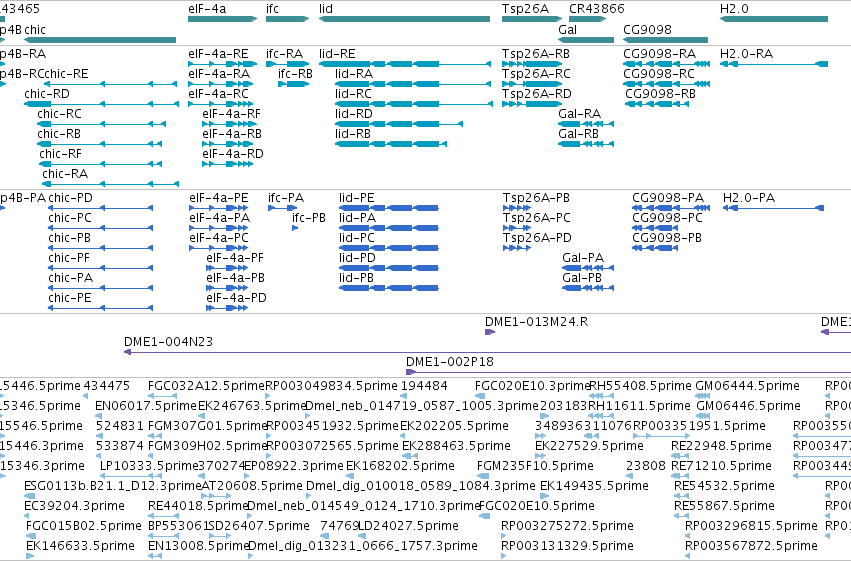Screen dimensions: 851x561
Task: Select the Tsp26A gene bar
Action: (532, 19)
